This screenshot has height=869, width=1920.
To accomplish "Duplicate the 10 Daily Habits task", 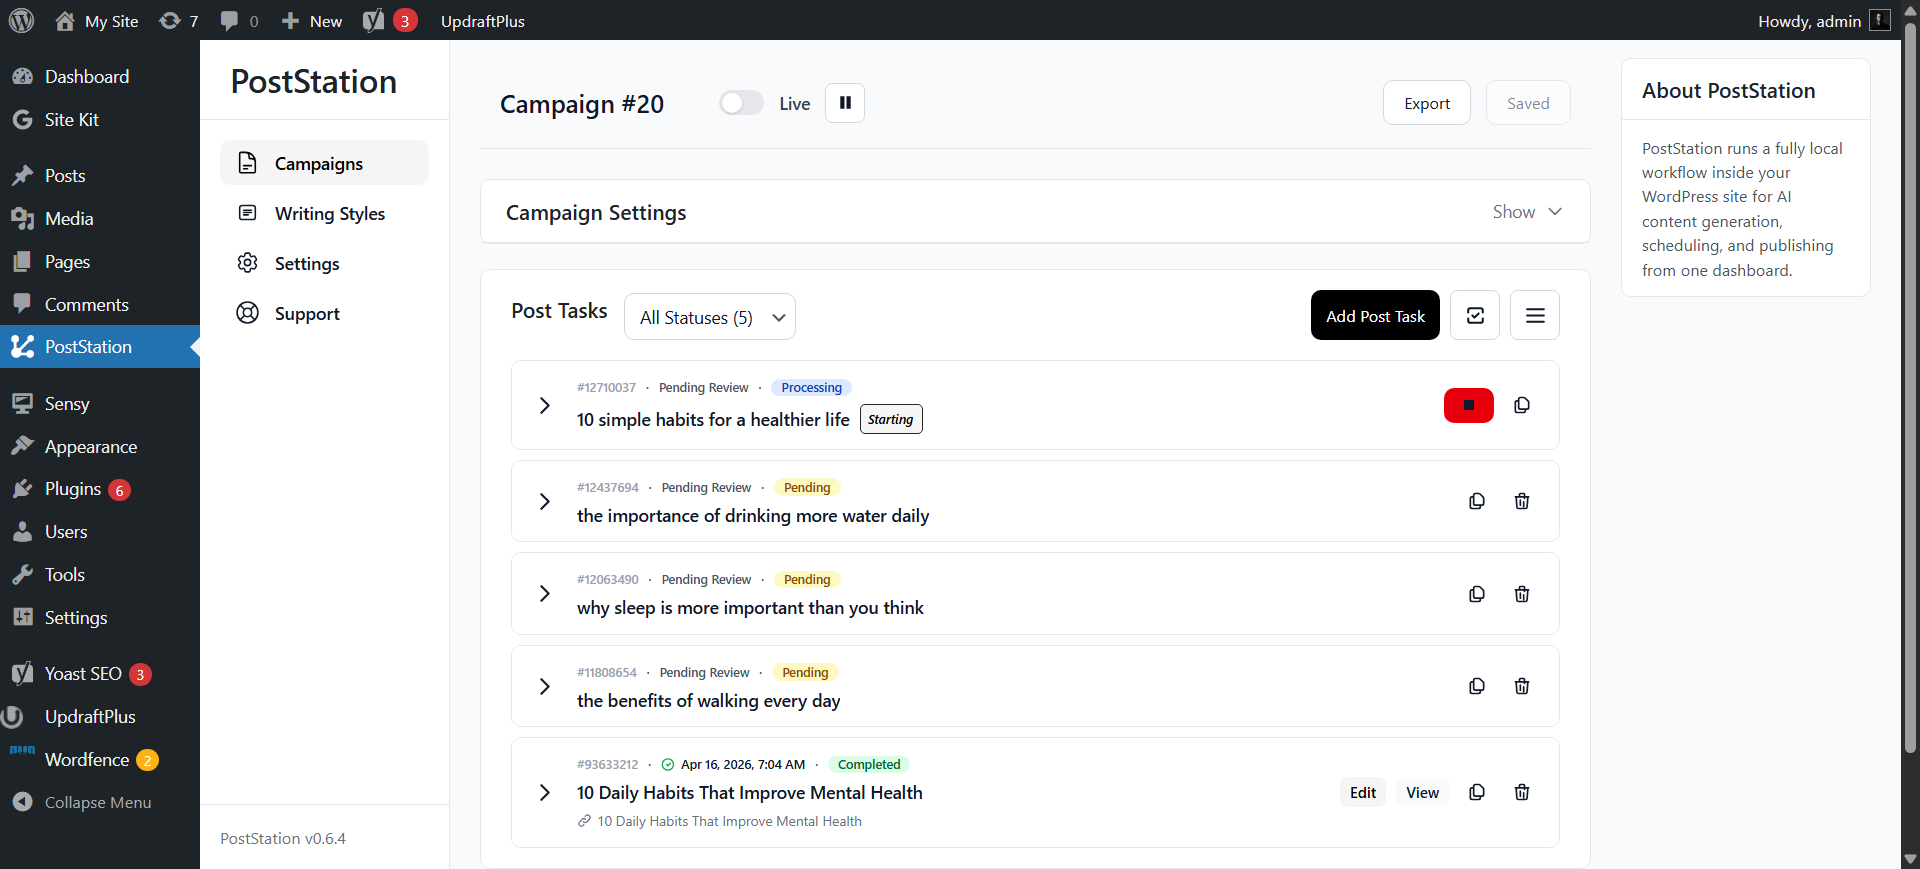I will click(x=1477, y=792).
